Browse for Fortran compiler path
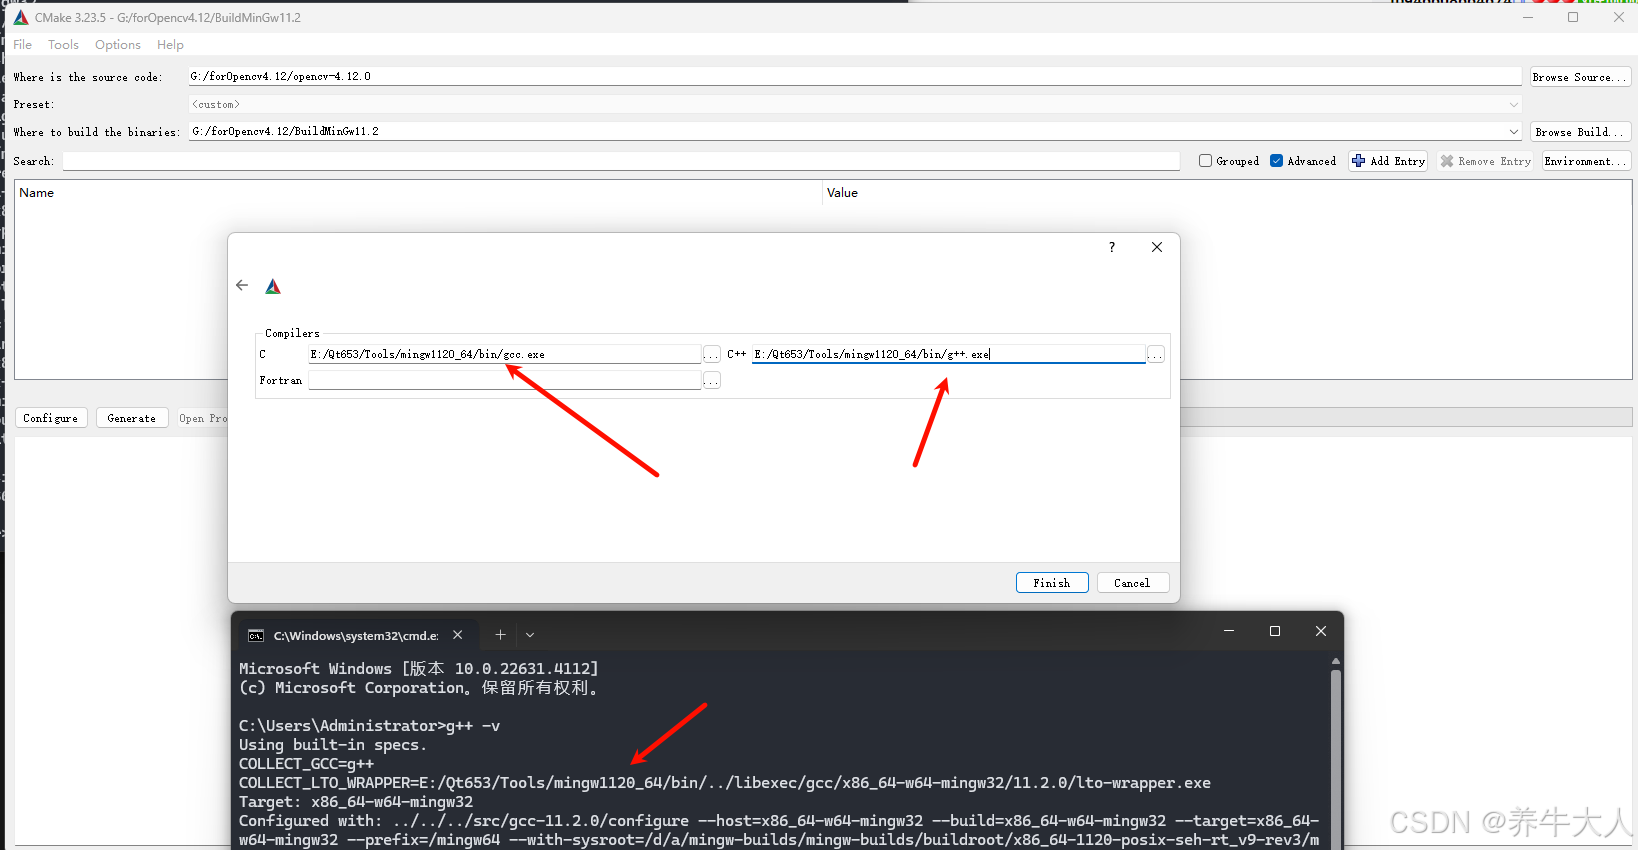The image size is (1638, 850). click(712, 381)
